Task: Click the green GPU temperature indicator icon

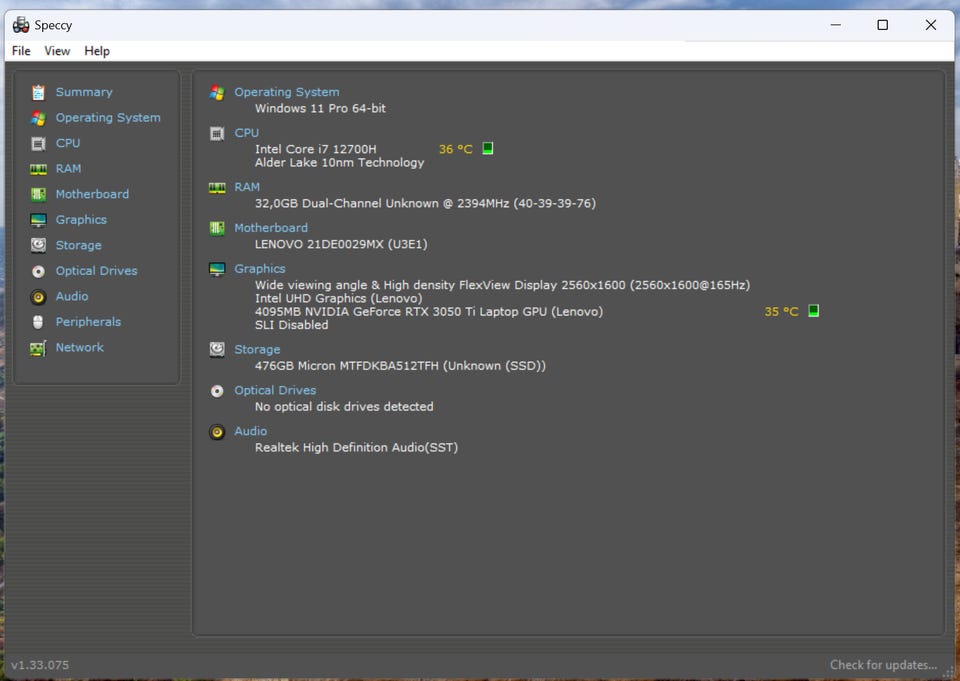Action: pos(813,310)
